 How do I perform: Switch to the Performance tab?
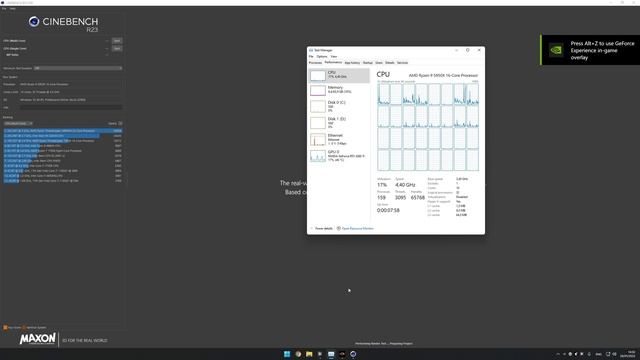[333, 62]
